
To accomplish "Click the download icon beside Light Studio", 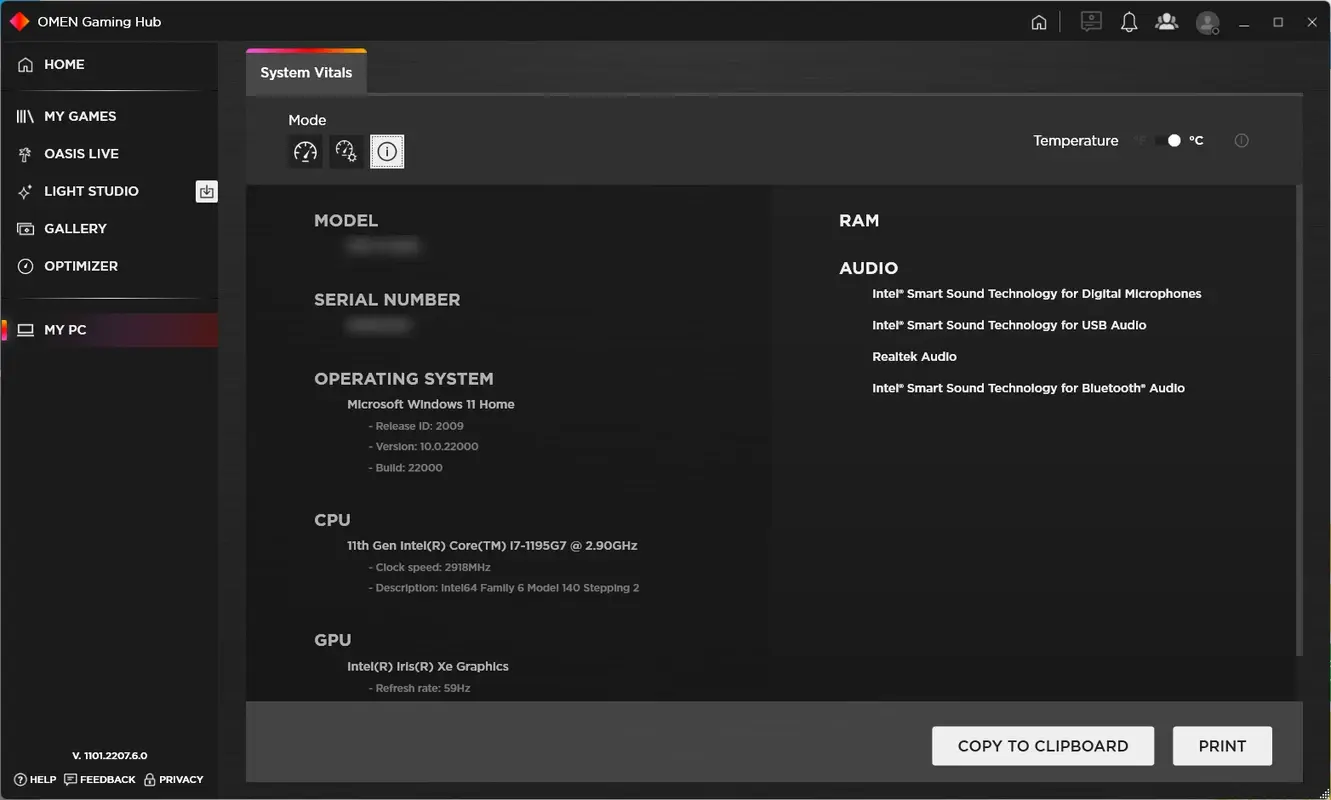I will (x=206, y=191).
